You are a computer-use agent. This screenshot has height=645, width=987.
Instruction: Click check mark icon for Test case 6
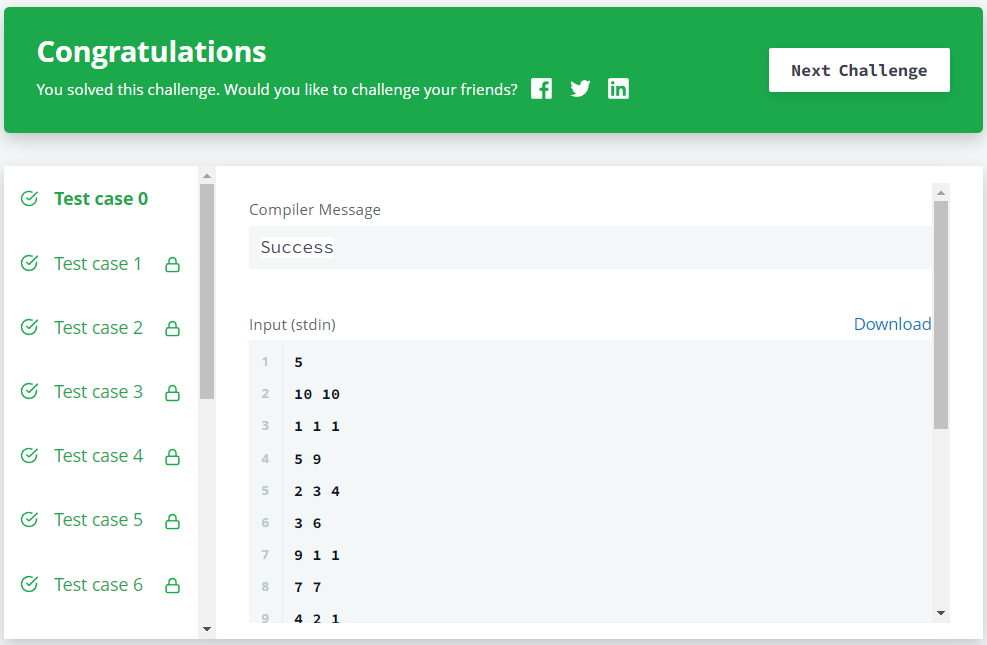(x=29, y=584)
